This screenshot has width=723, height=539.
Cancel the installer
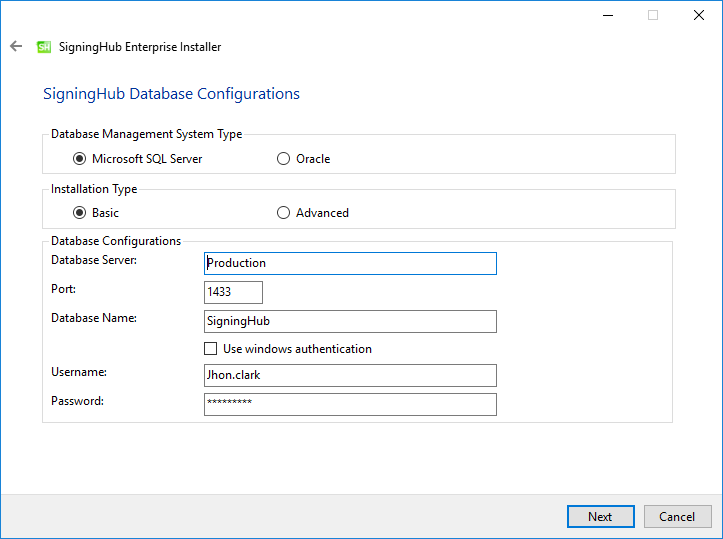pyautogui.click(x=677, y=516)
